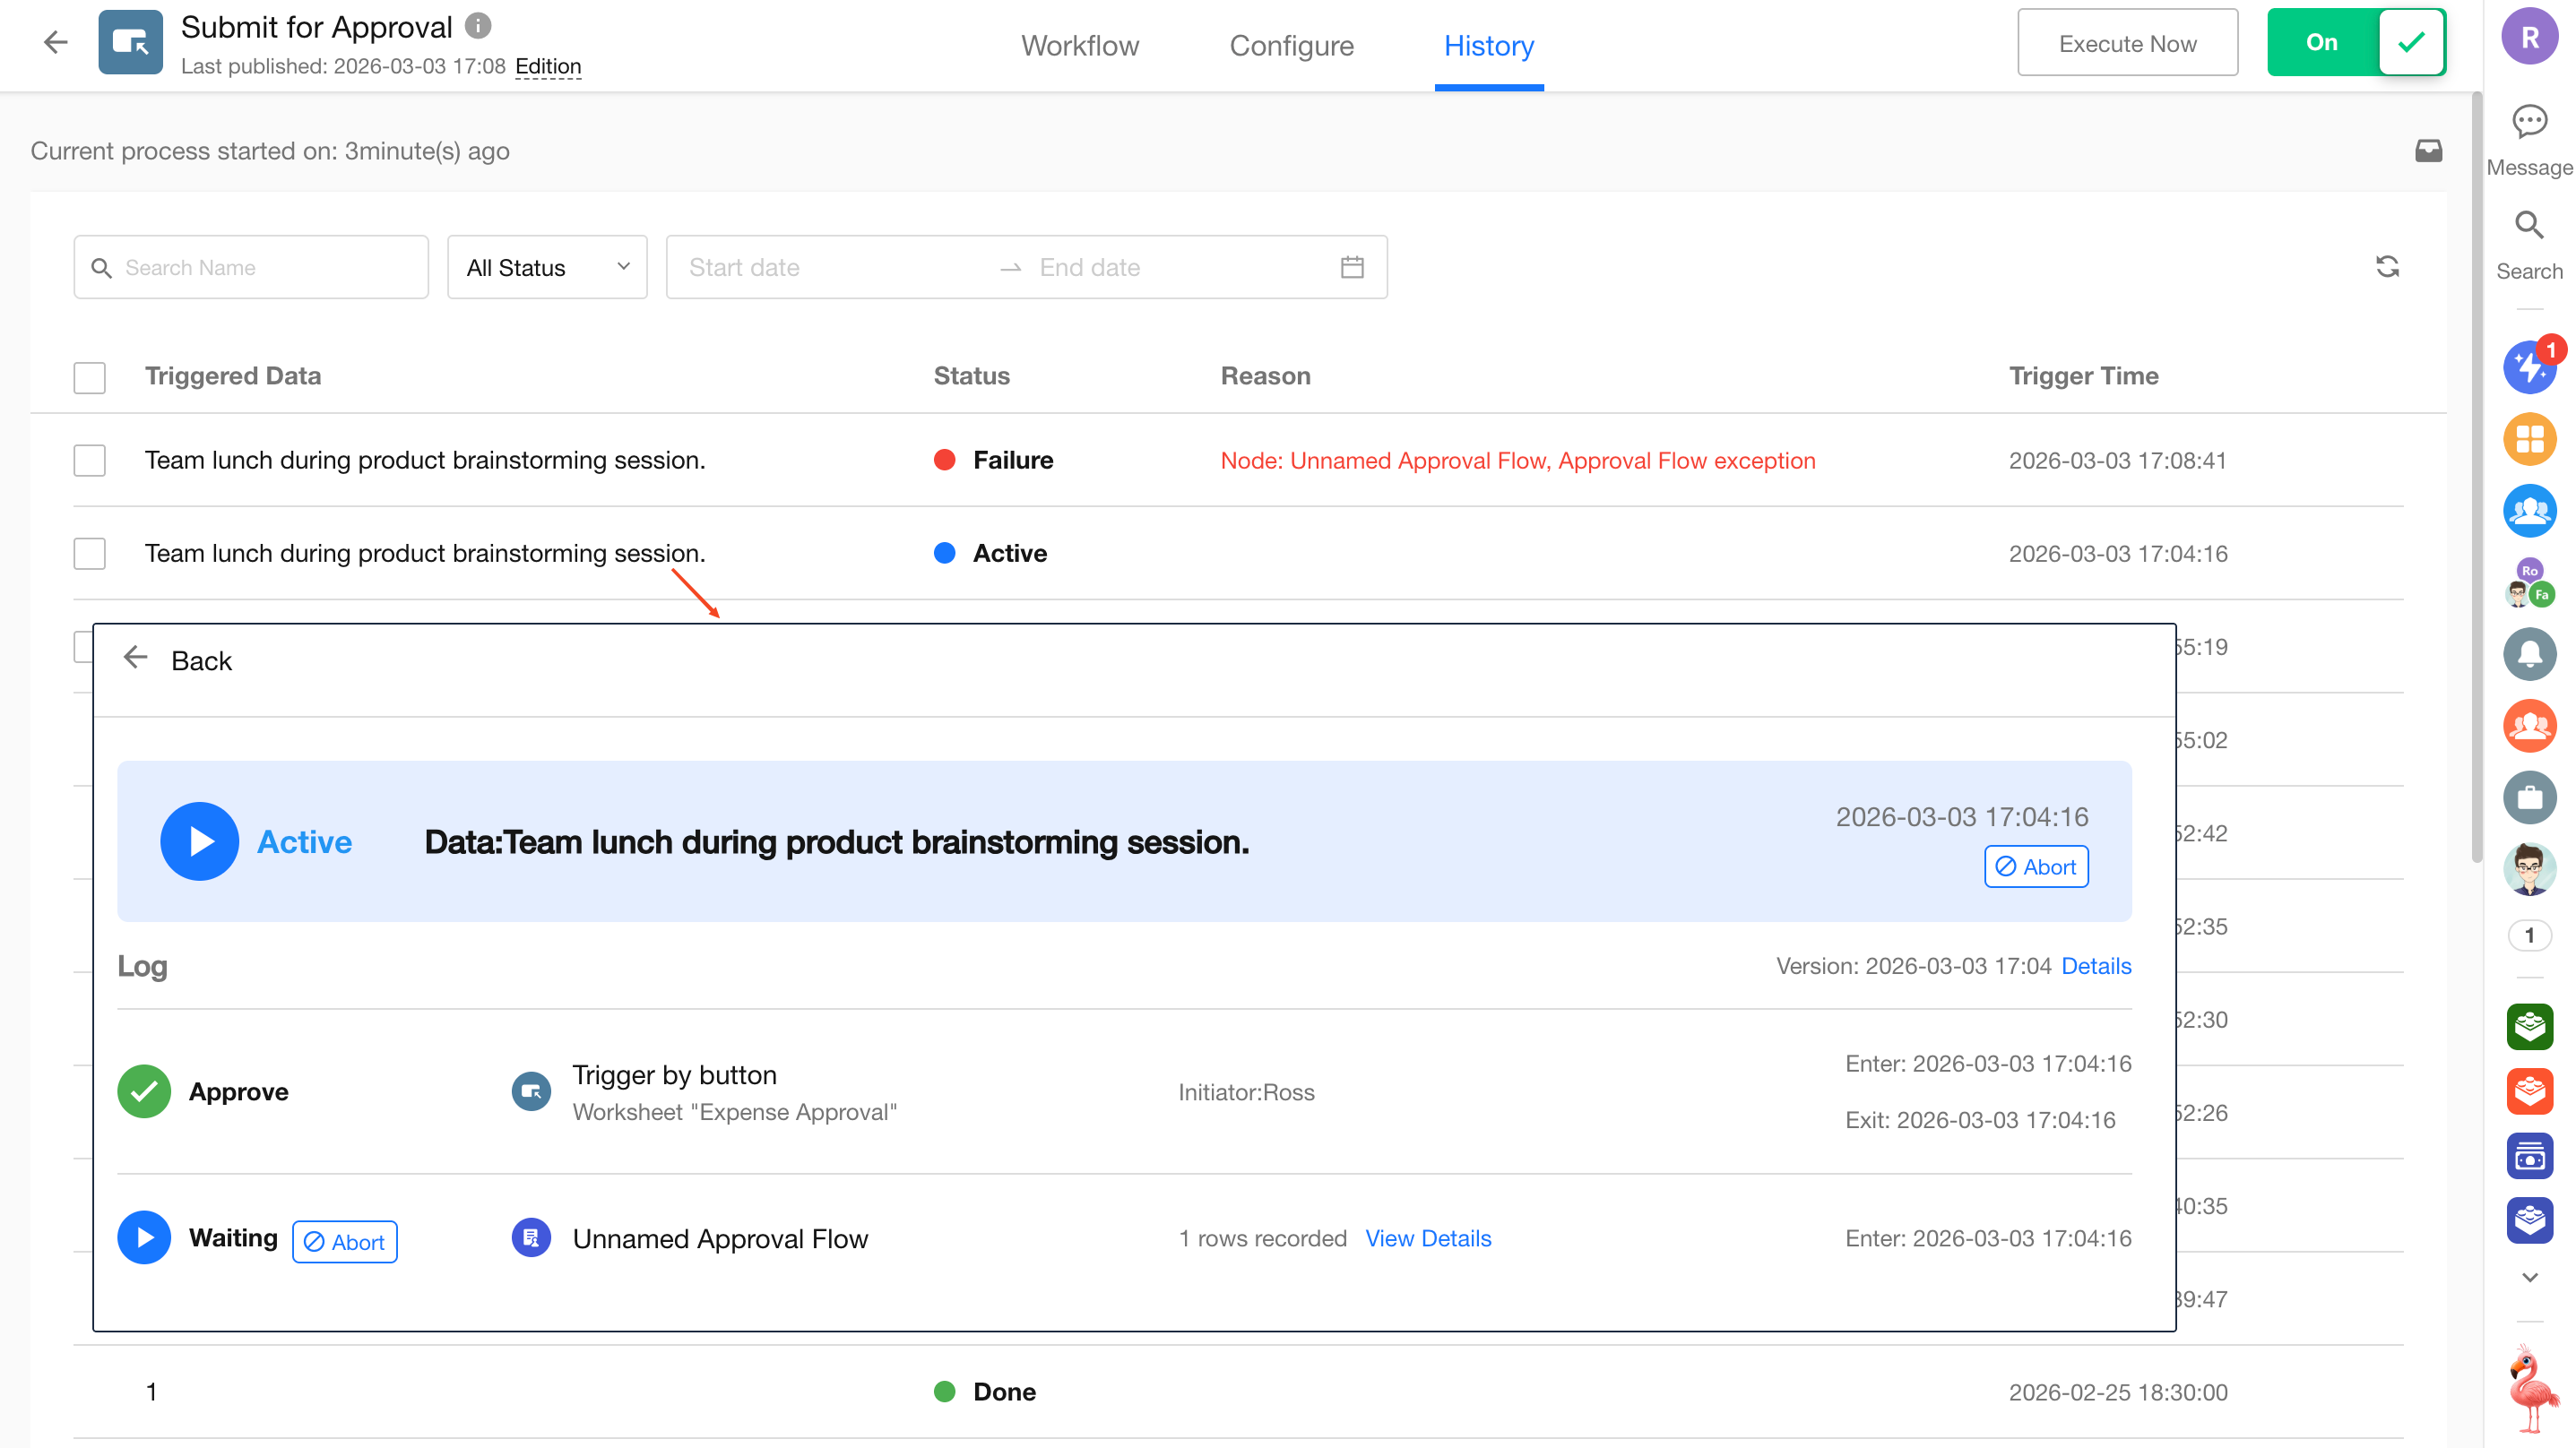Open the archive inbox icon
Image resolution: width=2576 pixels, height=1448 pixels.
click(2428, 151)
